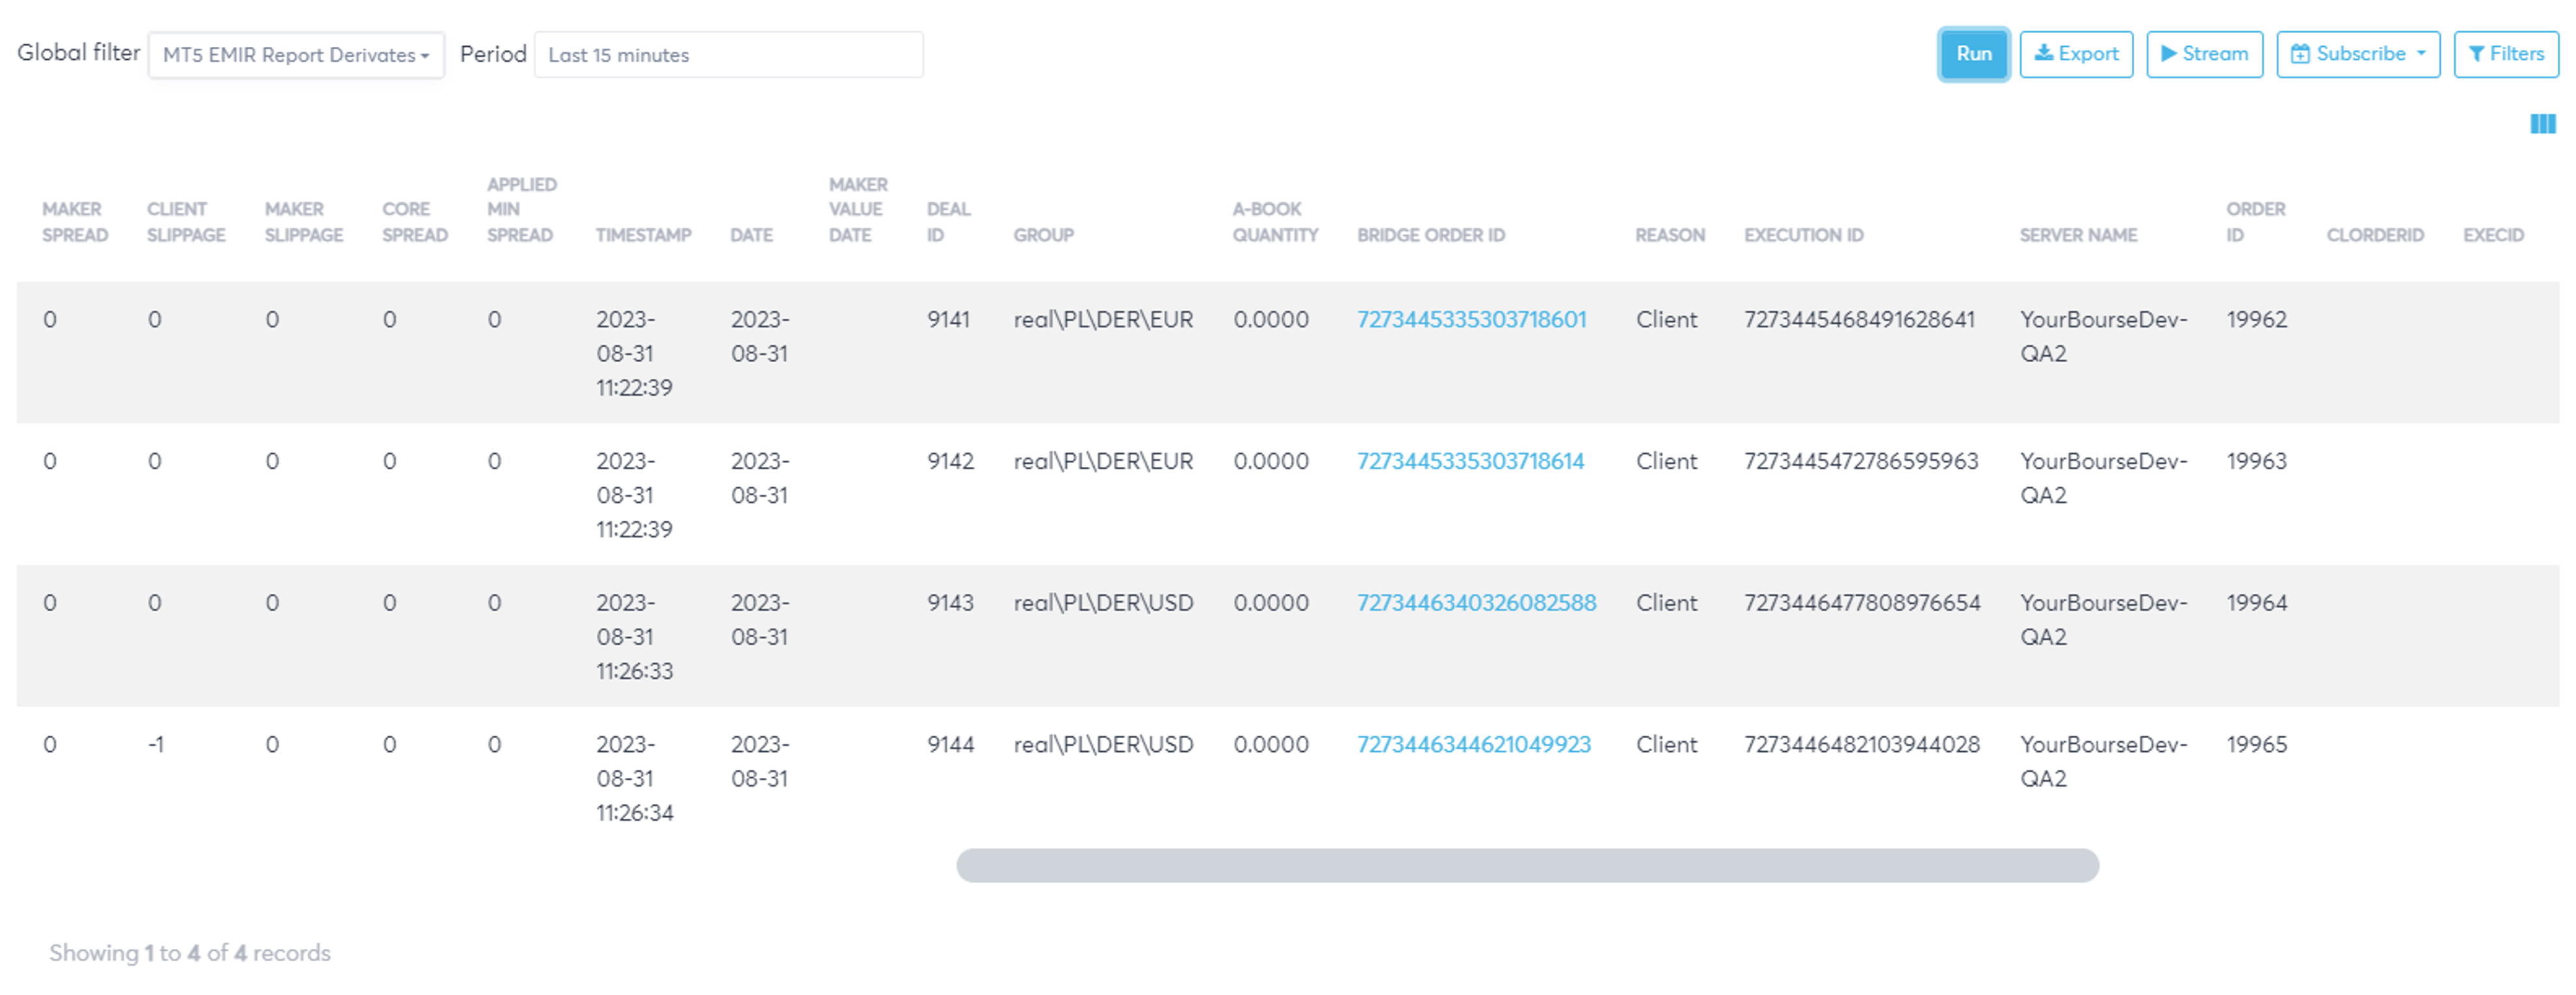Click the horizontal table scrollbar
The width and height of the screenshot is (2576, 995).
tap(1527, 866)
